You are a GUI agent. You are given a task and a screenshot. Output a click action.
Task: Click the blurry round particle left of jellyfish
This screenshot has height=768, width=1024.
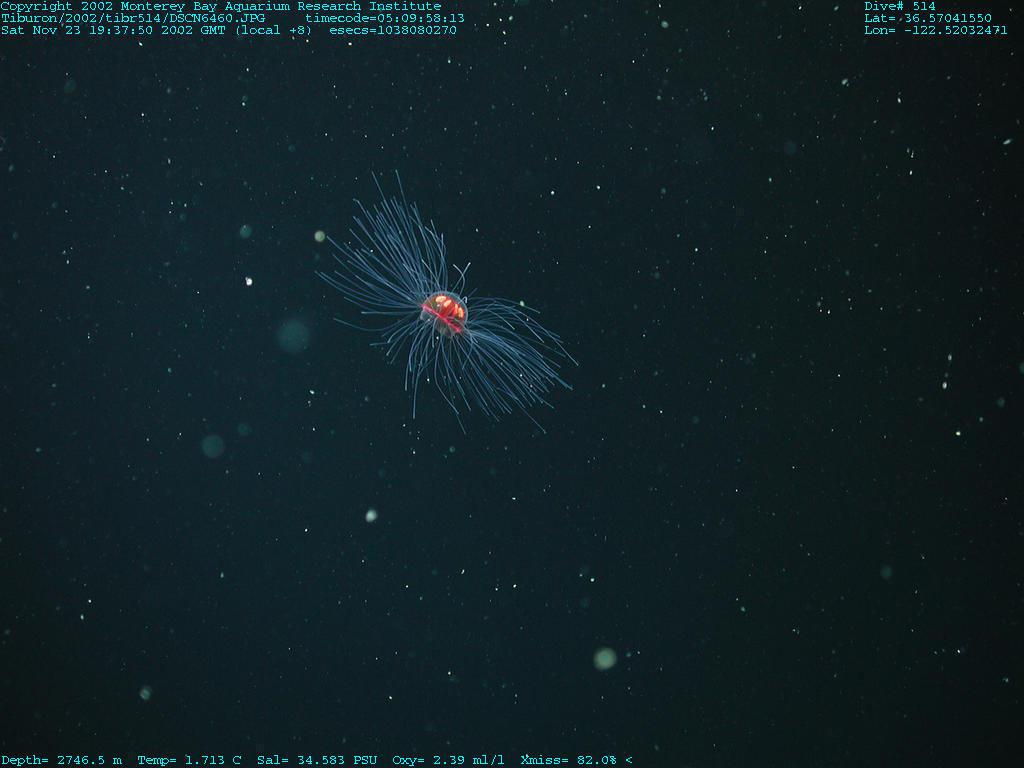point(293,335)
